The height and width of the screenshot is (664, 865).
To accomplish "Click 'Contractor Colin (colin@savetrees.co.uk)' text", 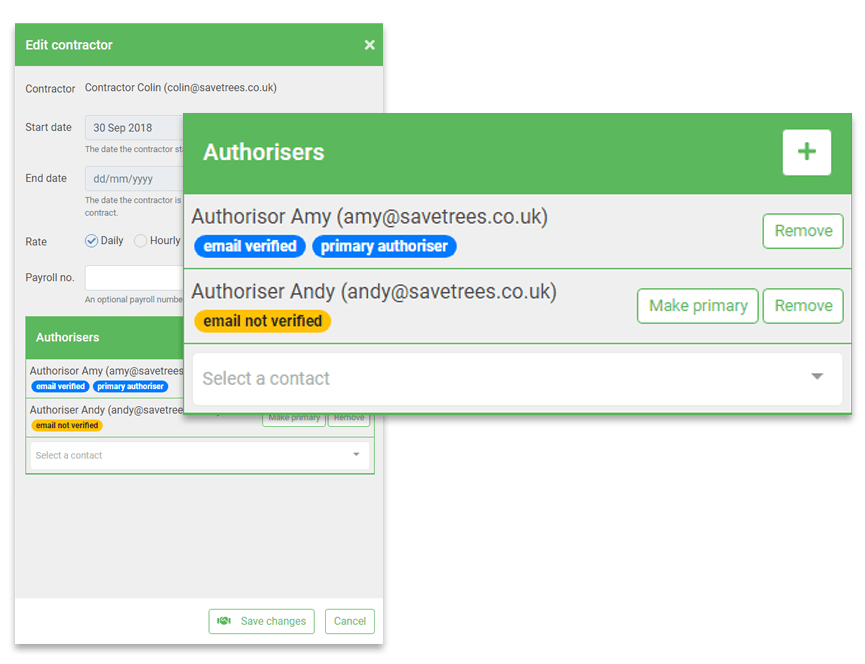I will tap(180, 88).
